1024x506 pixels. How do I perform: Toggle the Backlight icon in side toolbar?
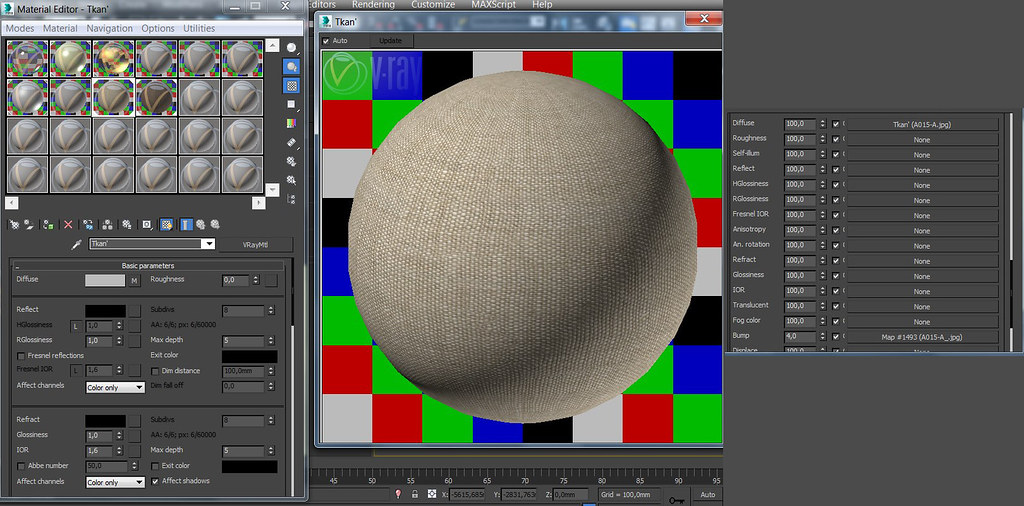(x=291, y=66)
